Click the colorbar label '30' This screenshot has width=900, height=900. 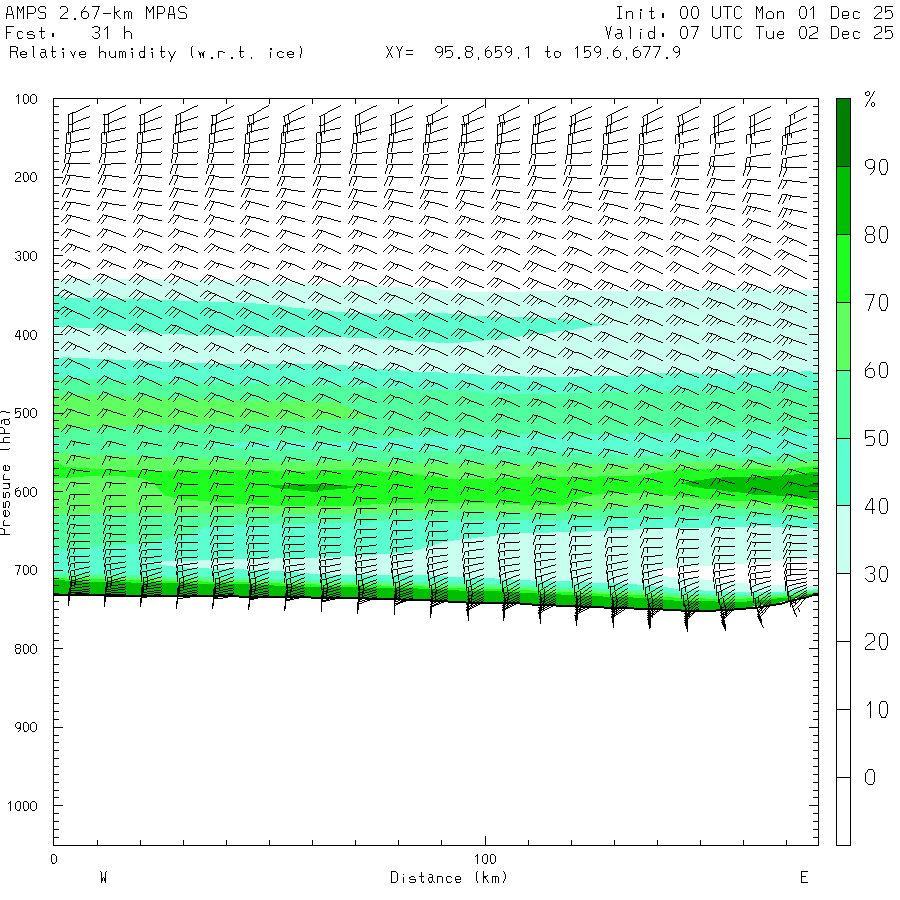click(876, 574)
